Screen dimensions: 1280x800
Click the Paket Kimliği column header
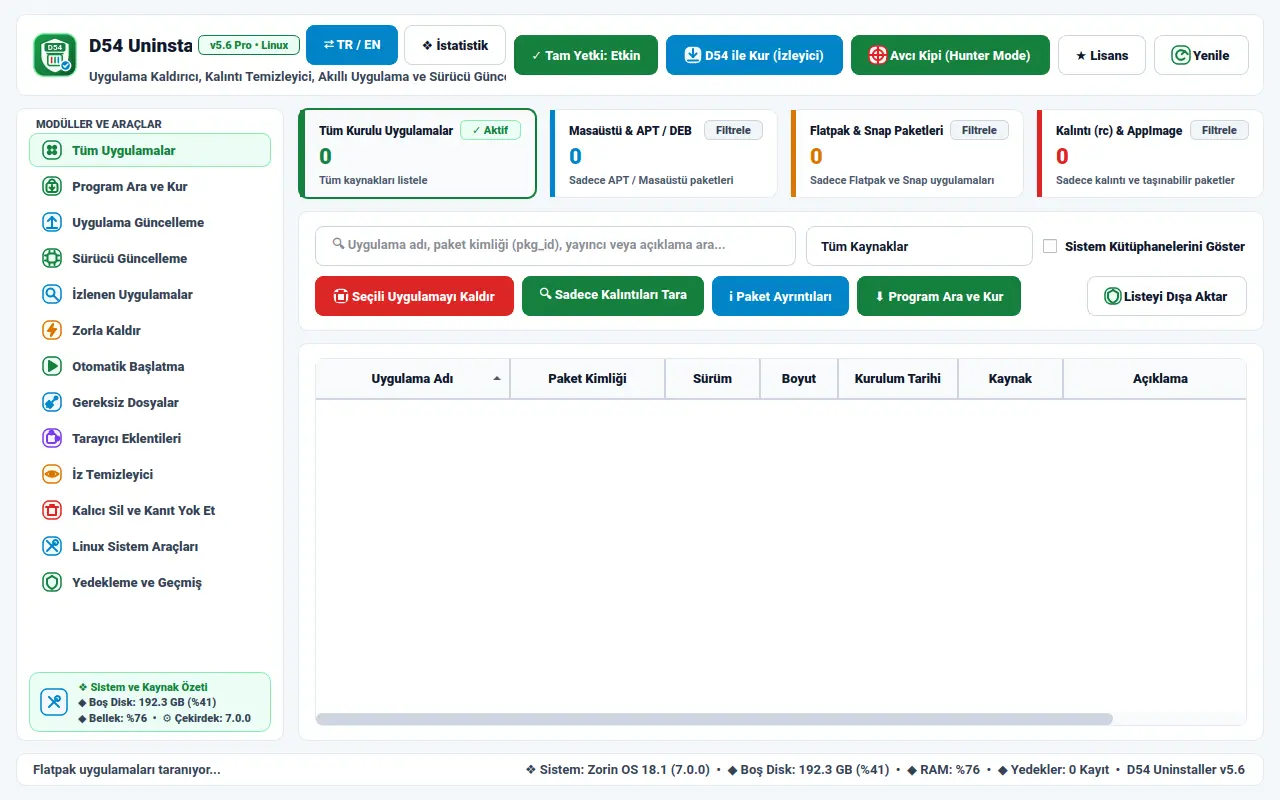[x=587, y=379]
